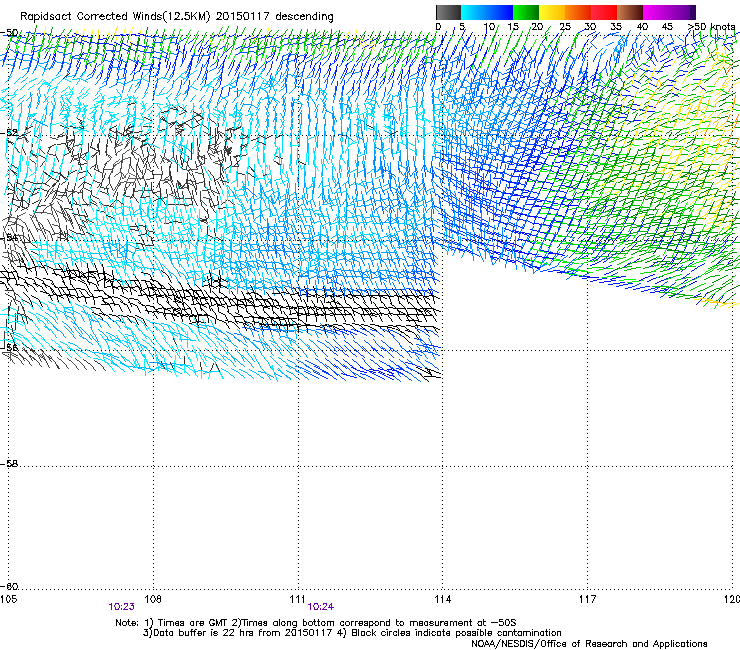
Task: Click the purple time stamp "10:23"
Action: click(121, 607)
